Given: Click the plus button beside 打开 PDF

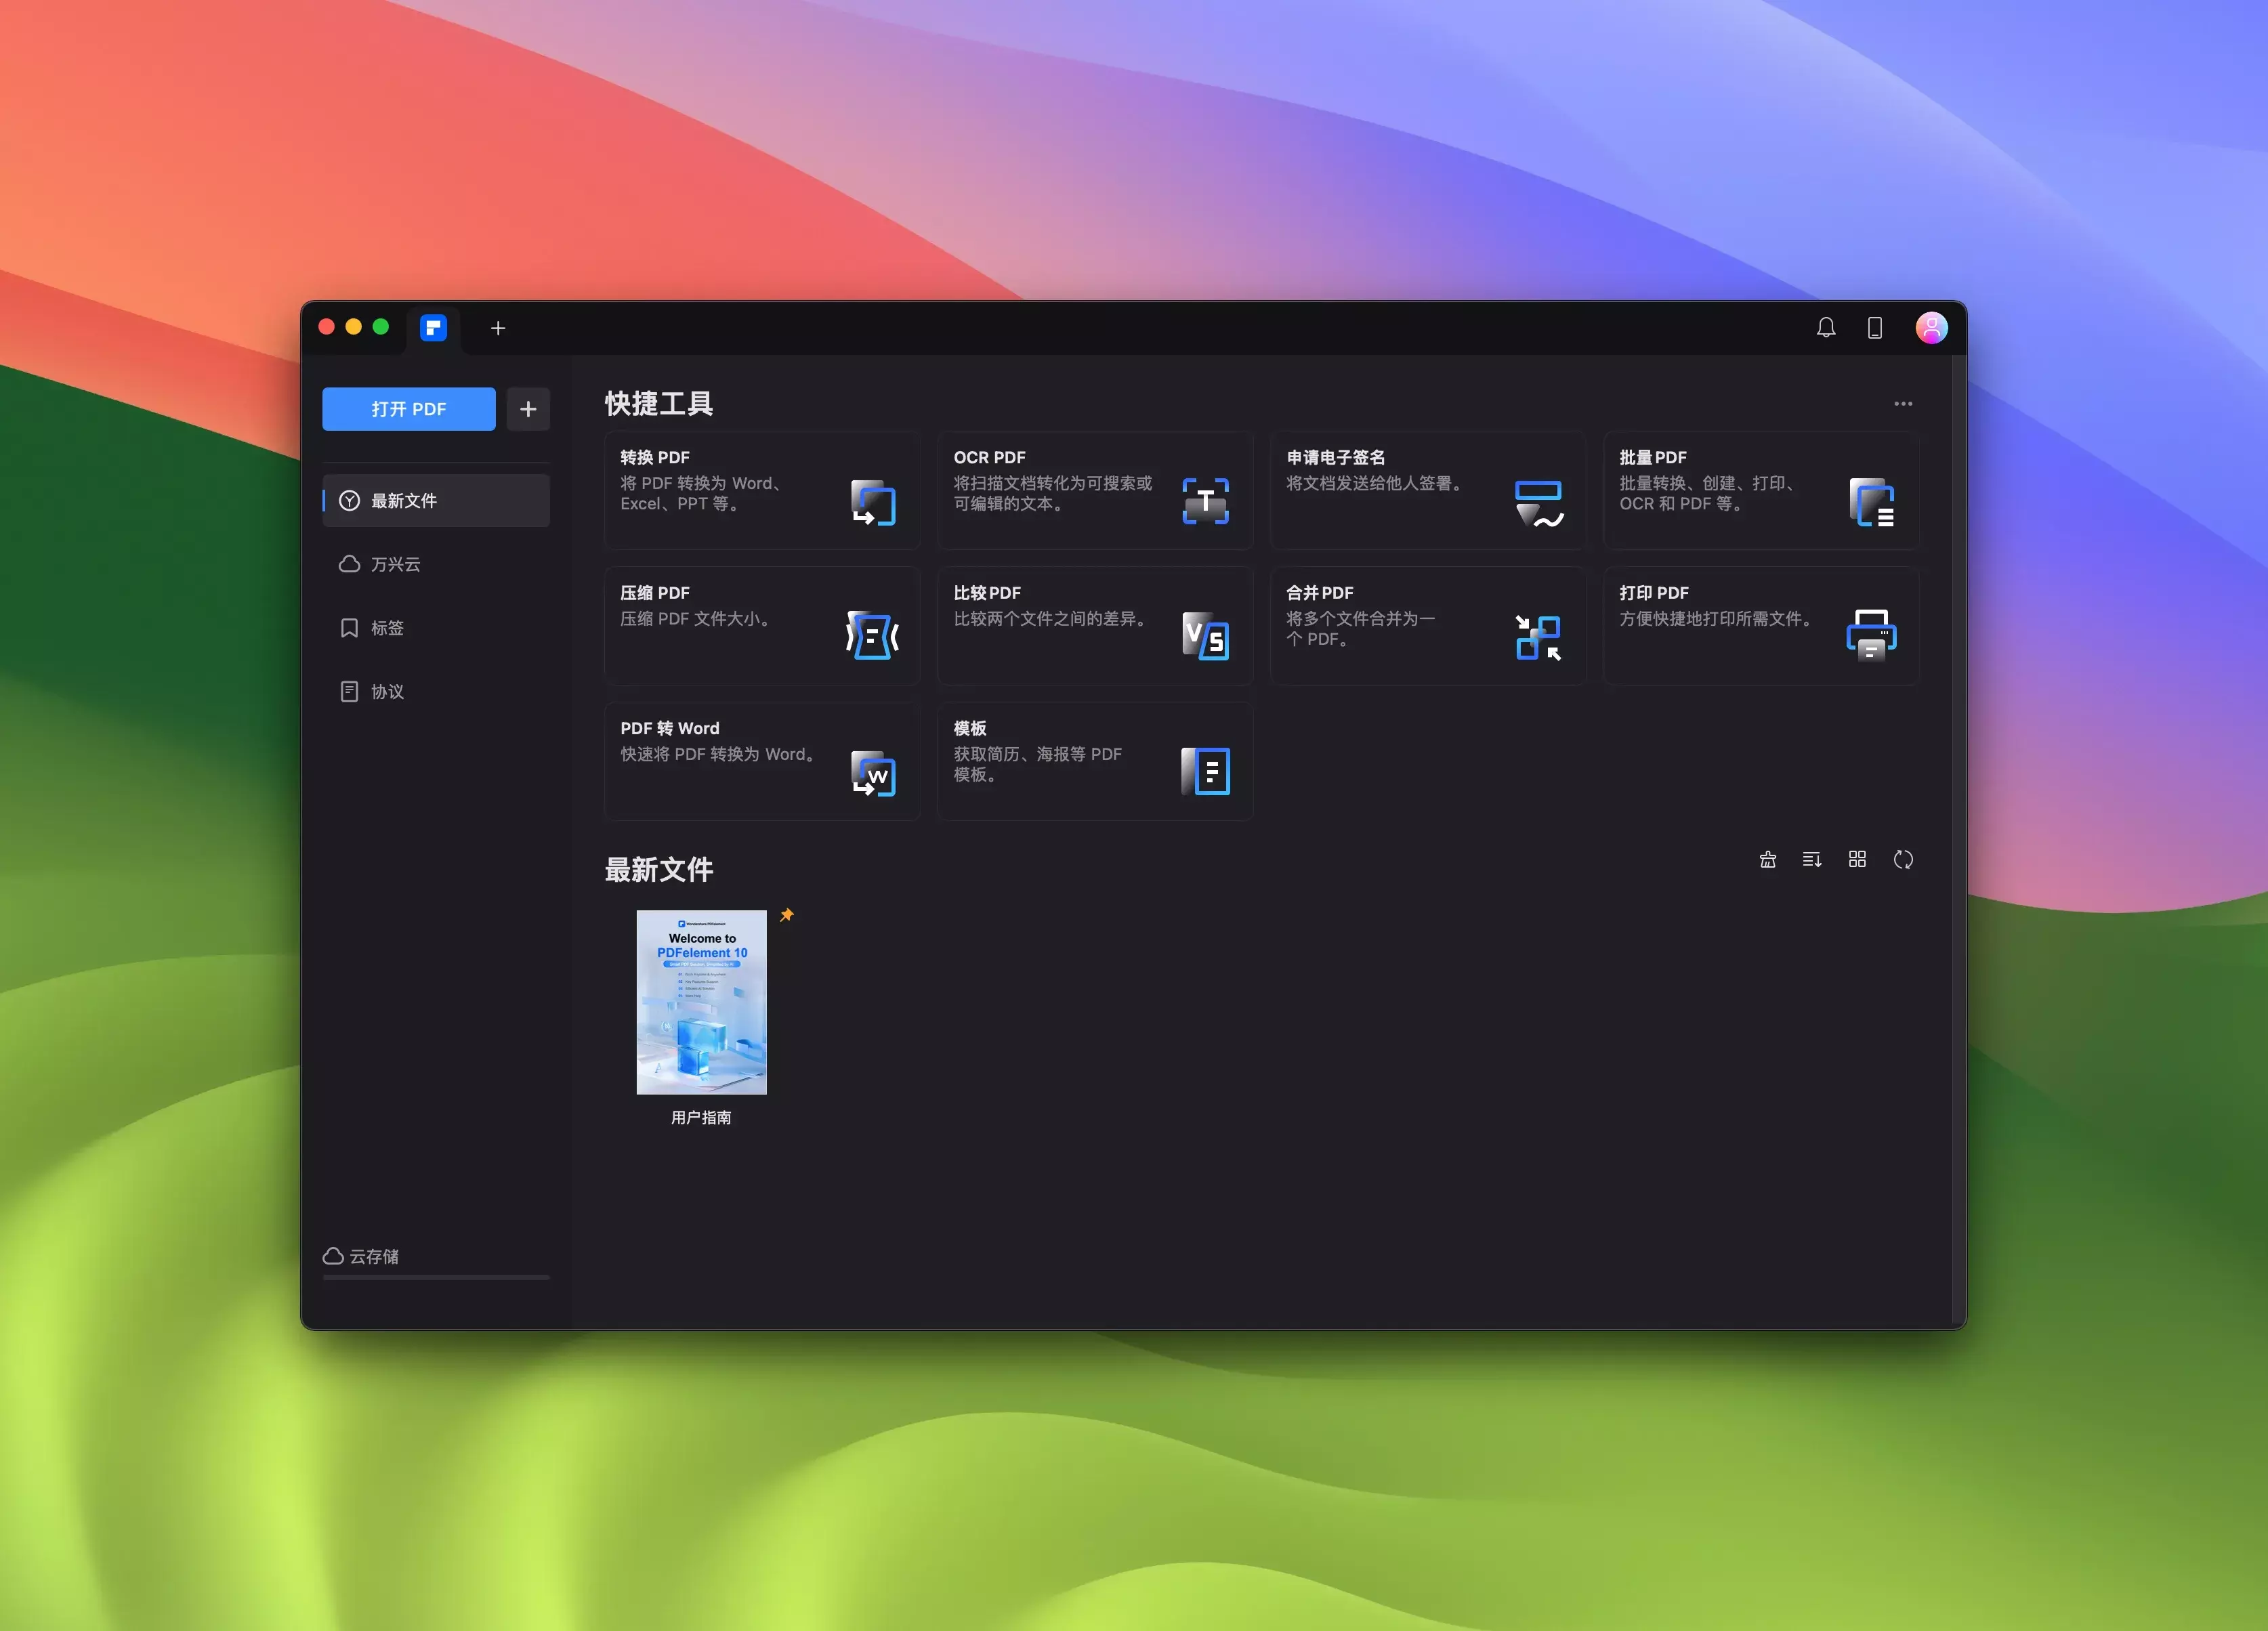Looking at the screenshot, I should (x=528, y=409).
